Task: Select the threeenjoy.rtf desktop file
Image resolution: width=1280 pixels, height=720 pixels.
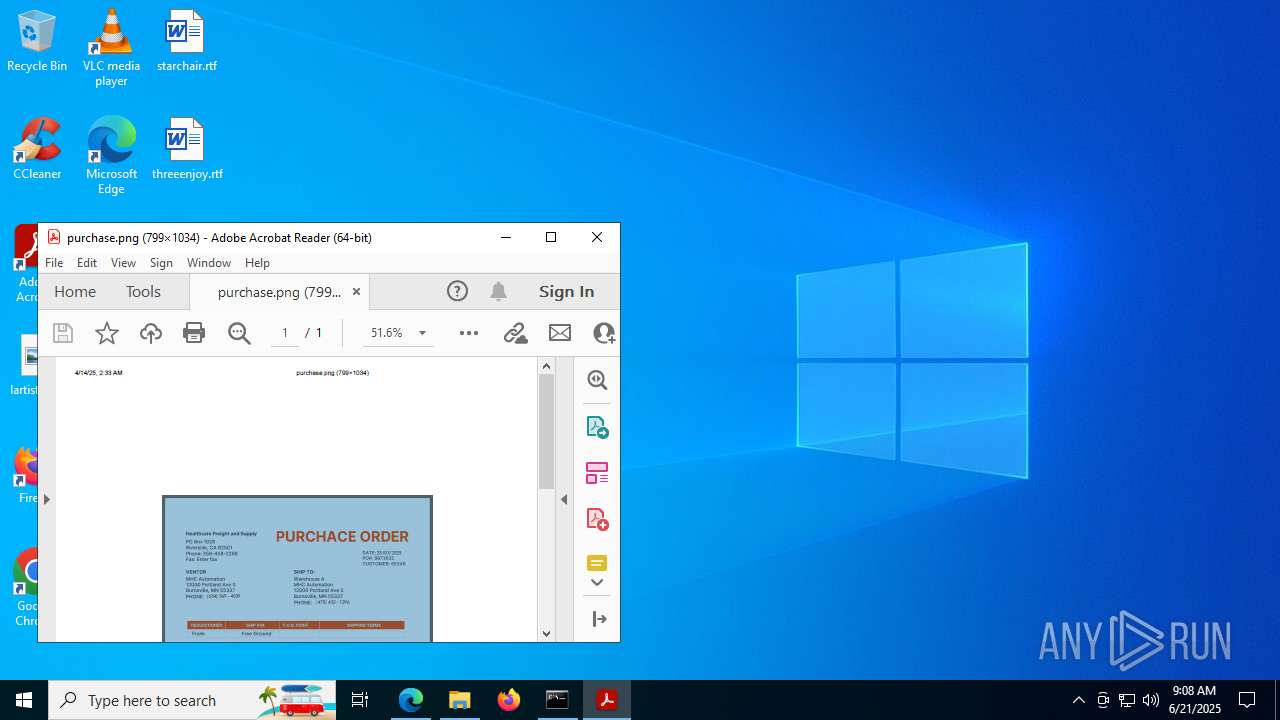Action: point(187,149)
